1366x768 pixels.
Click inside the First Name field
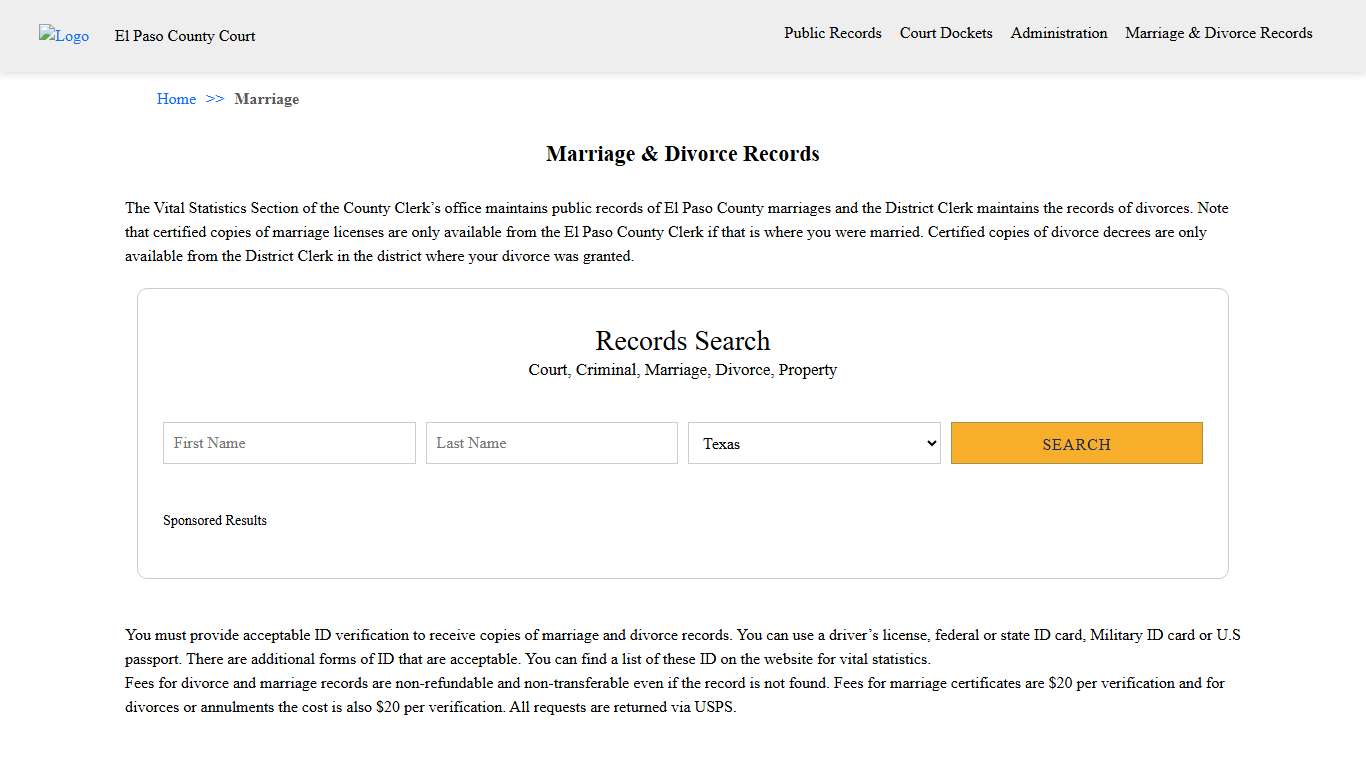click(x=288, y=443)
